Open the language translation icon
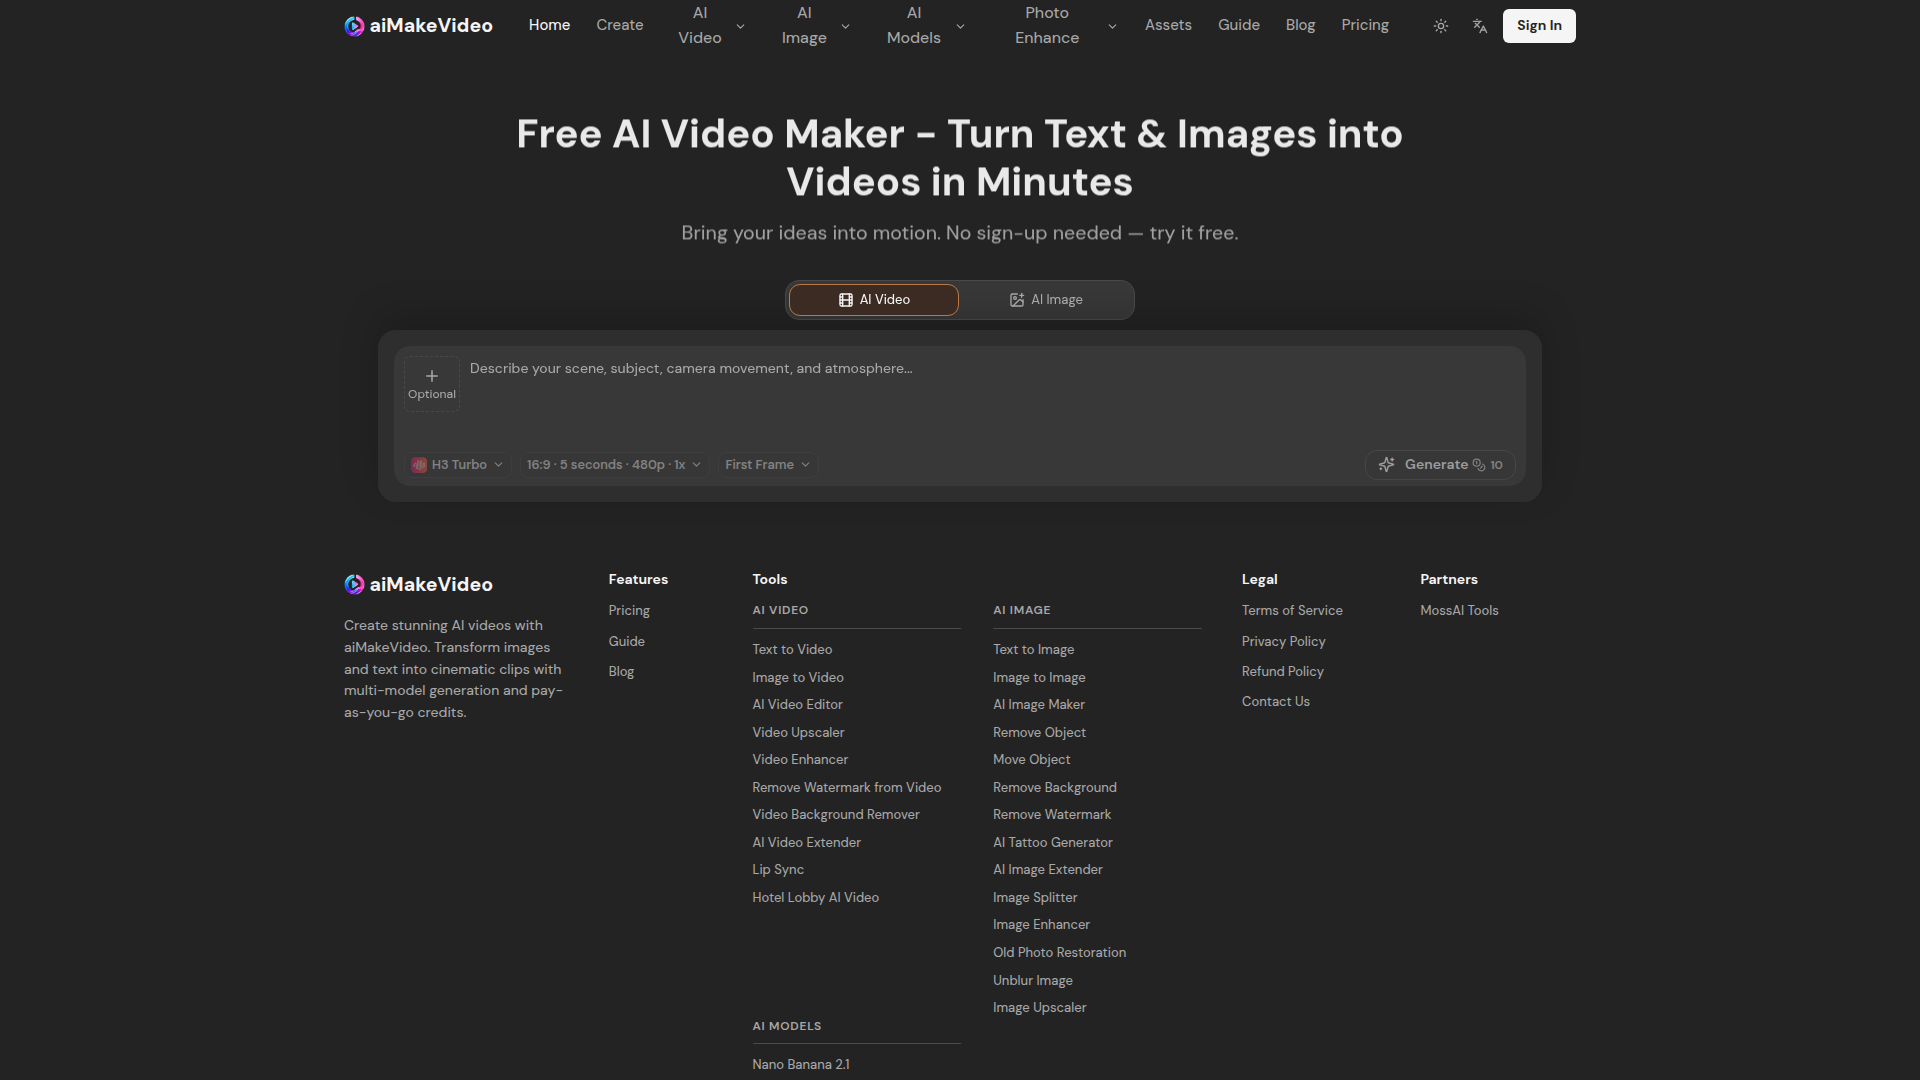Viewport: 1920px width, 1080px height. pos(1480,26)
